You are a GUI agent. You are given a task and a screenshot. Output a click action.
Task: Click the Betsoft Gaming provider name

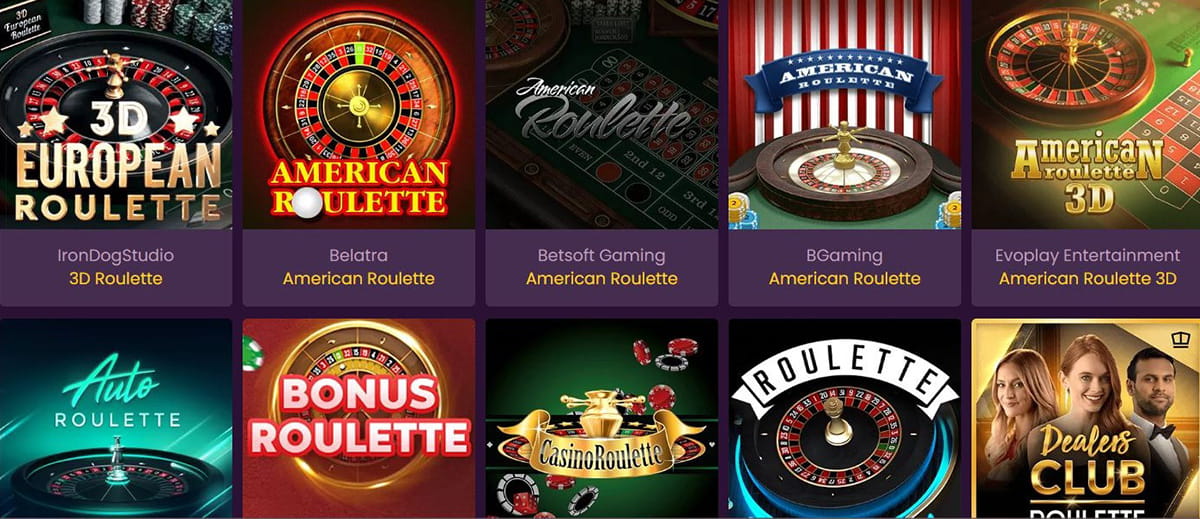[x=602, y=255]
